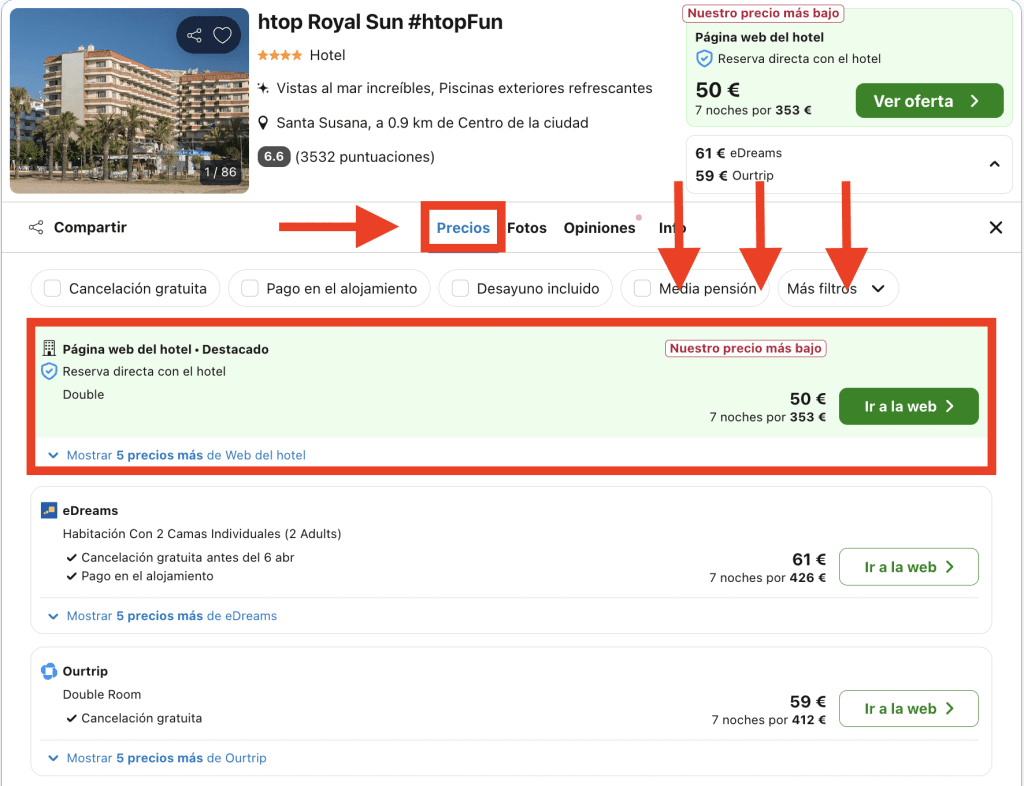This screenshot has height=786, width=1024.
Task: Tick the Pago en el alojamiento checkbox
Action: [250, 289]
